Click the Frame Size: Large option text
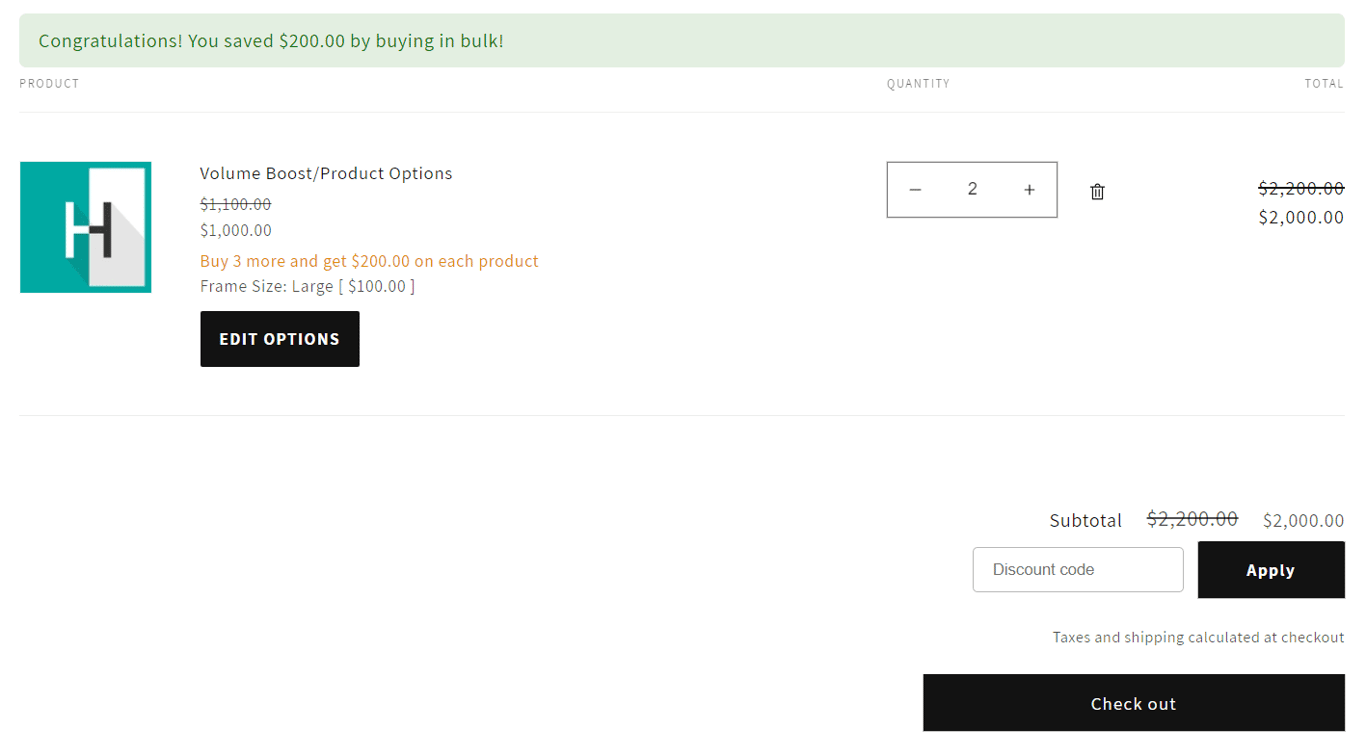This screenshot has height=756, width=1366. (x=307, y=286)
